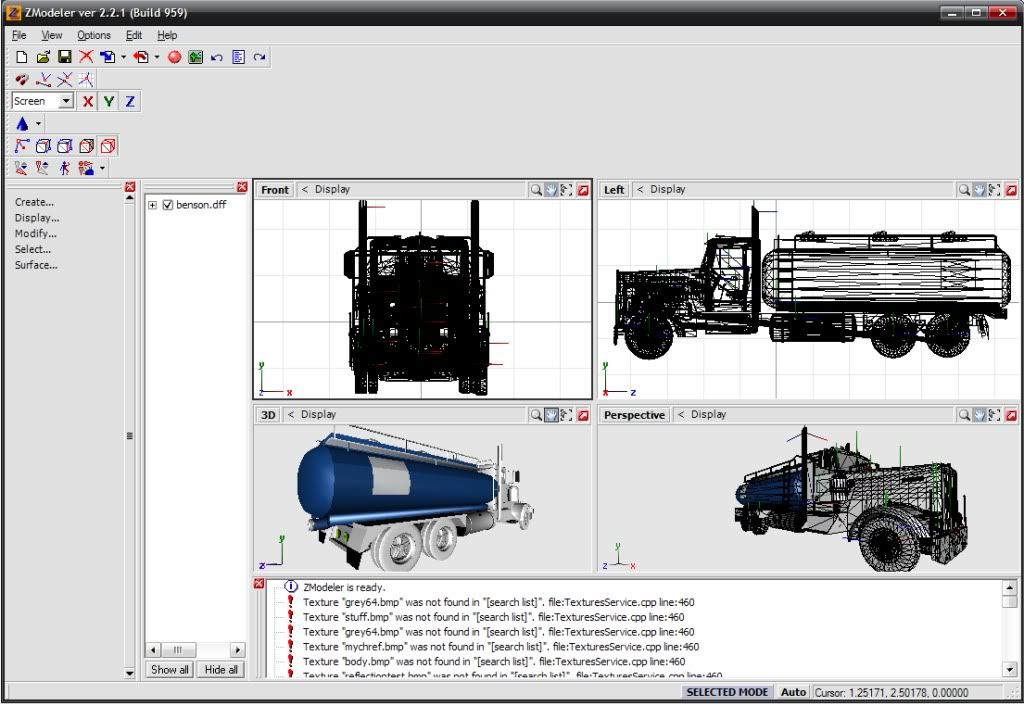Image resolution: width=1024 pixels, height=706 pixels.
Task: Open dropdown arrow on the last toolbar row
Action: point(103,168)
